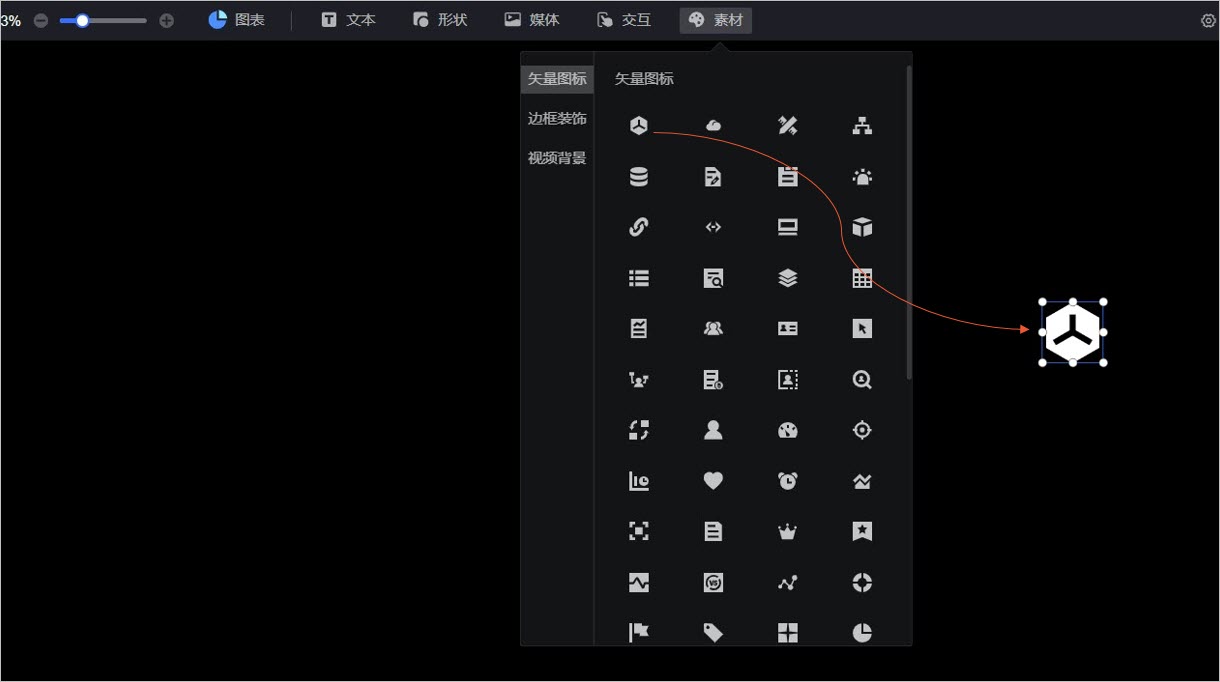This screenshot has width=1220, height=682.
Task: Choose the dashed frame portrait icon
Action: [788, 379]
